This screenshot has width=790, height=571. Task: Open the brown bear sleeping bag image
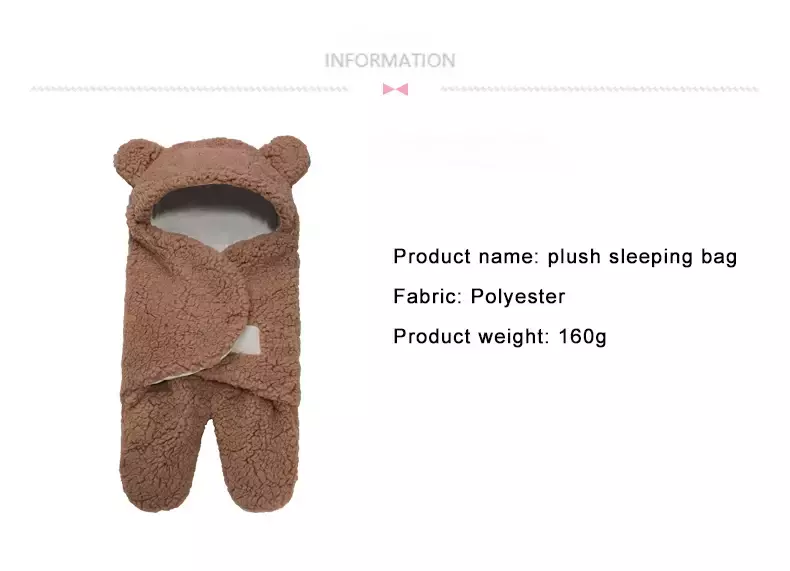coord(212,324)
